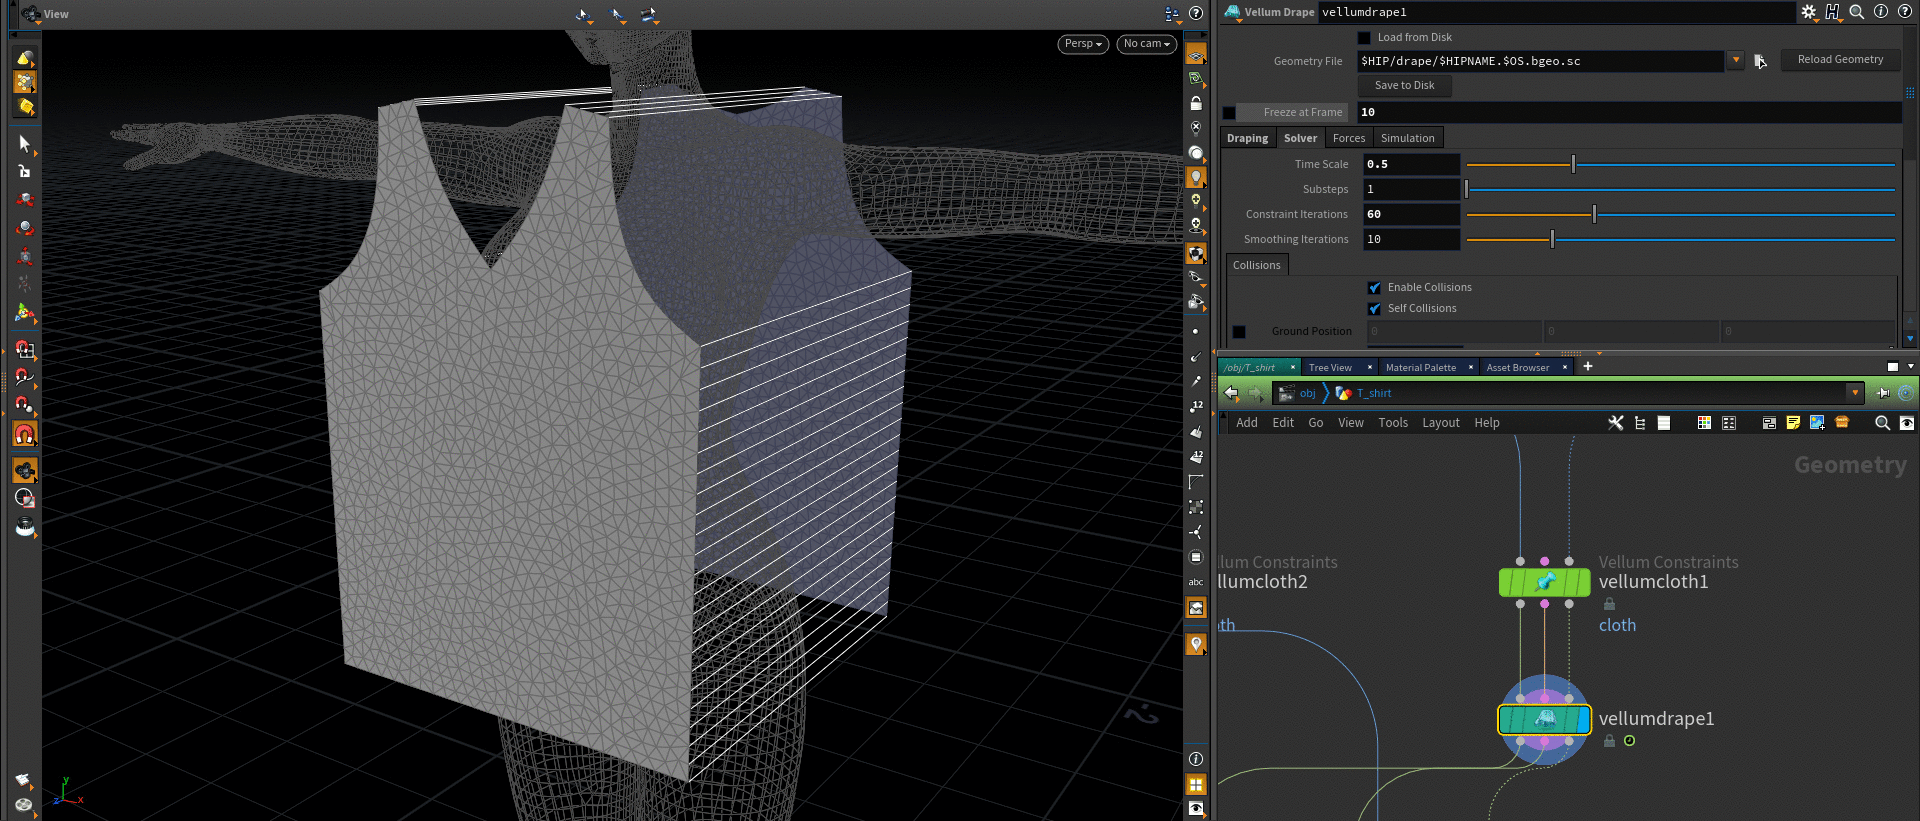Image resolution: width=1920 pixels, height=821 pixels.
Task: Open viewport info i icon
Action: tap(1196, 760)
